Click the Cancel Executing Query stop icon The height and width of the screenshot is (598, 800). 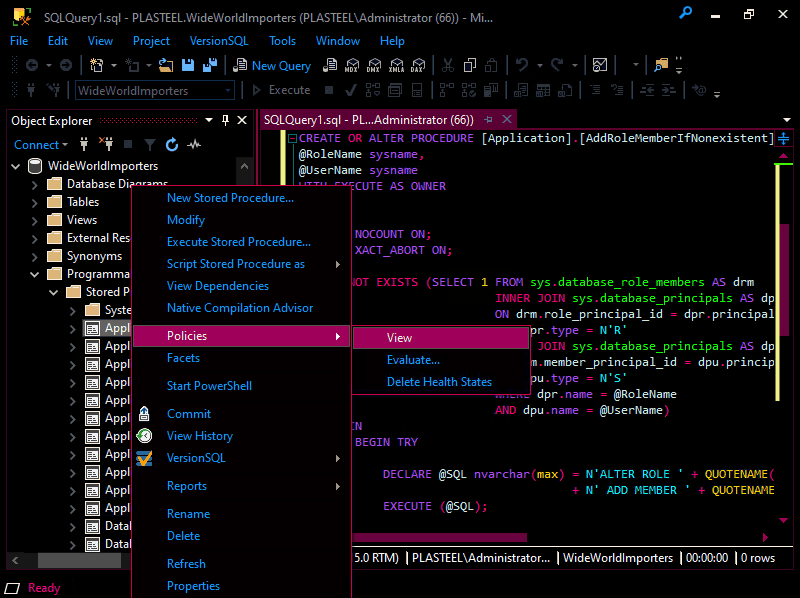[329, 90]
